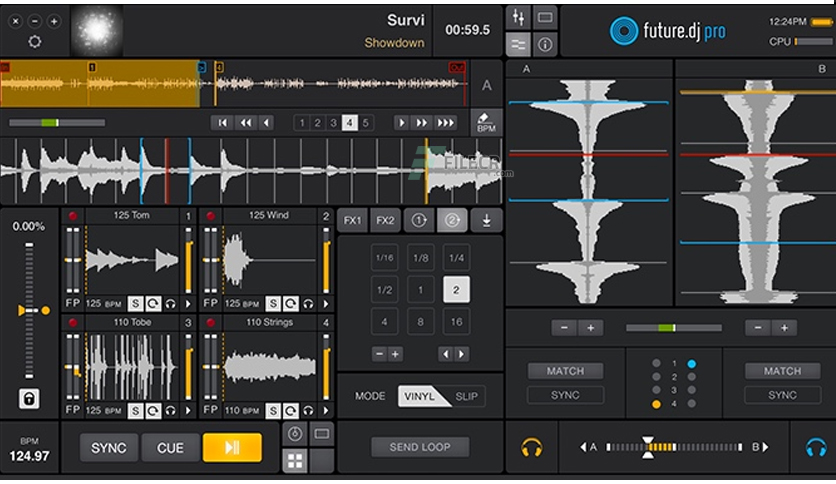836x484 pixels.
Task: Click the BPM edit pencil icon
Action: (x=486, y=122)
